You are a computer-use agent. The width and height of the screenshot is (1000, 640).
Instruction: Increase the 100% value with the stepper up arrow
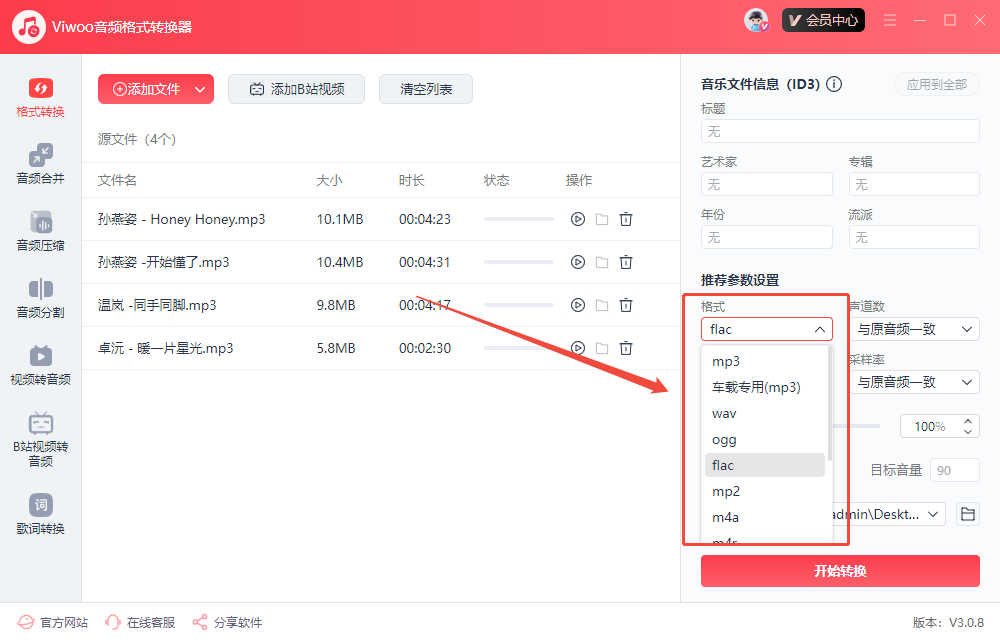pyautogui.click(x=967, y=421)
